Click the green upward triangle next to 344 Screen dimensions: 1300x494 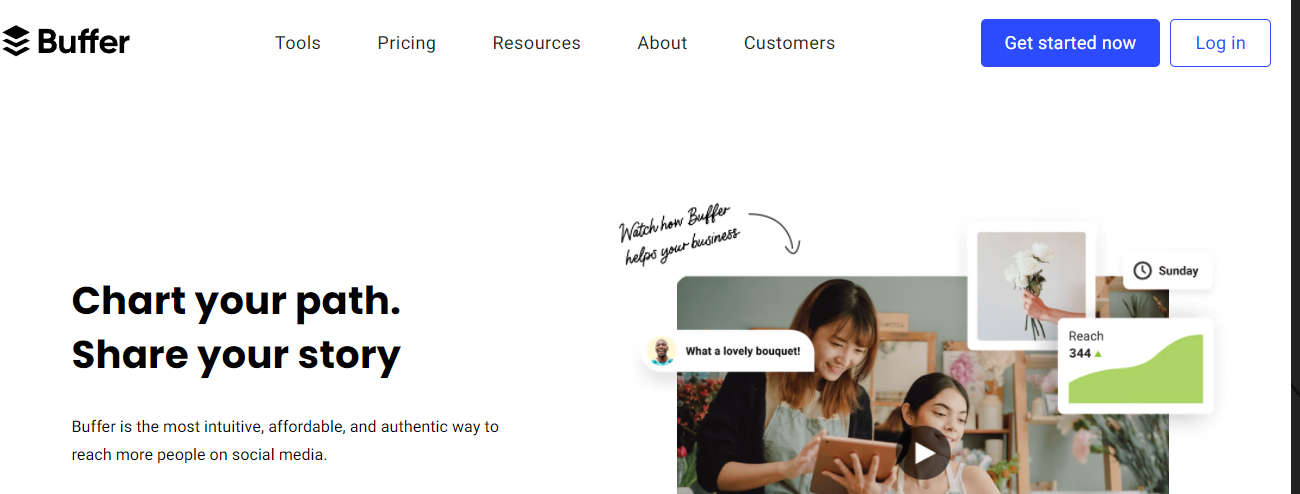(1098, 354)
